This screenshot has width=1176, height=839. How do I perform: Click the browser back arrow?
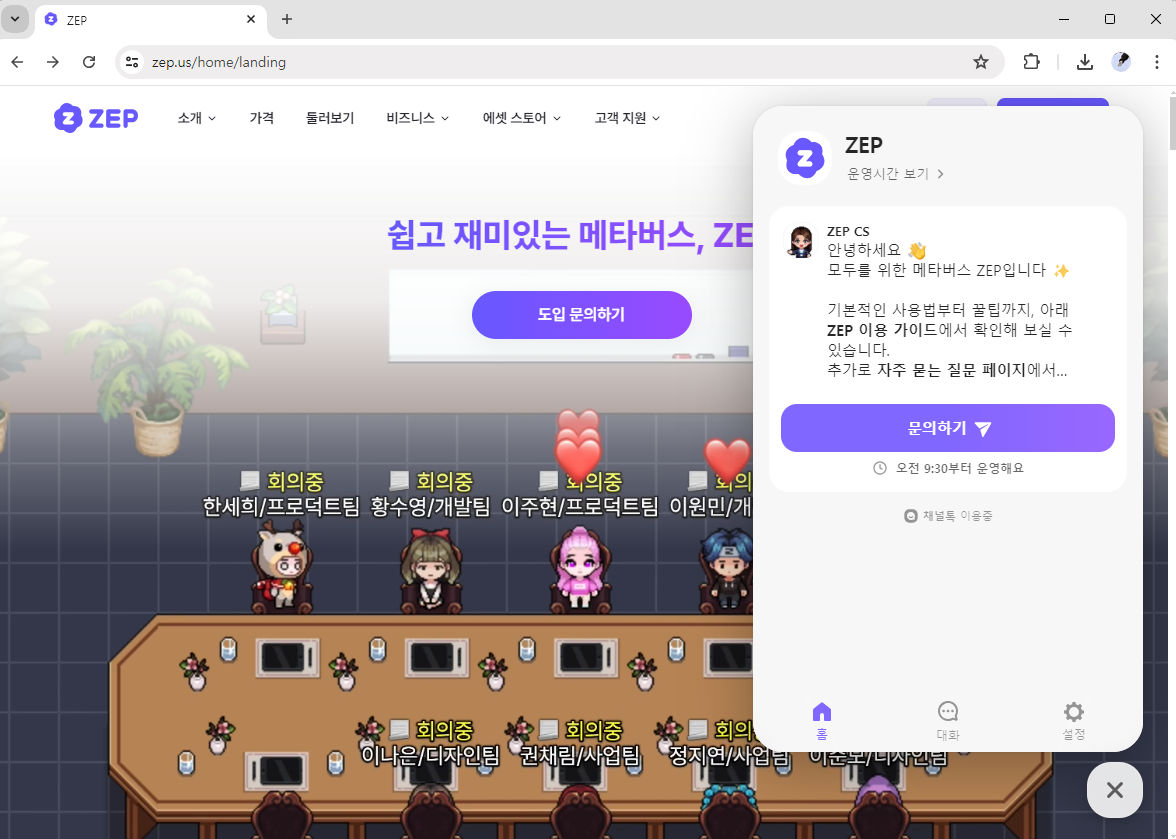[x=17, y=62]
